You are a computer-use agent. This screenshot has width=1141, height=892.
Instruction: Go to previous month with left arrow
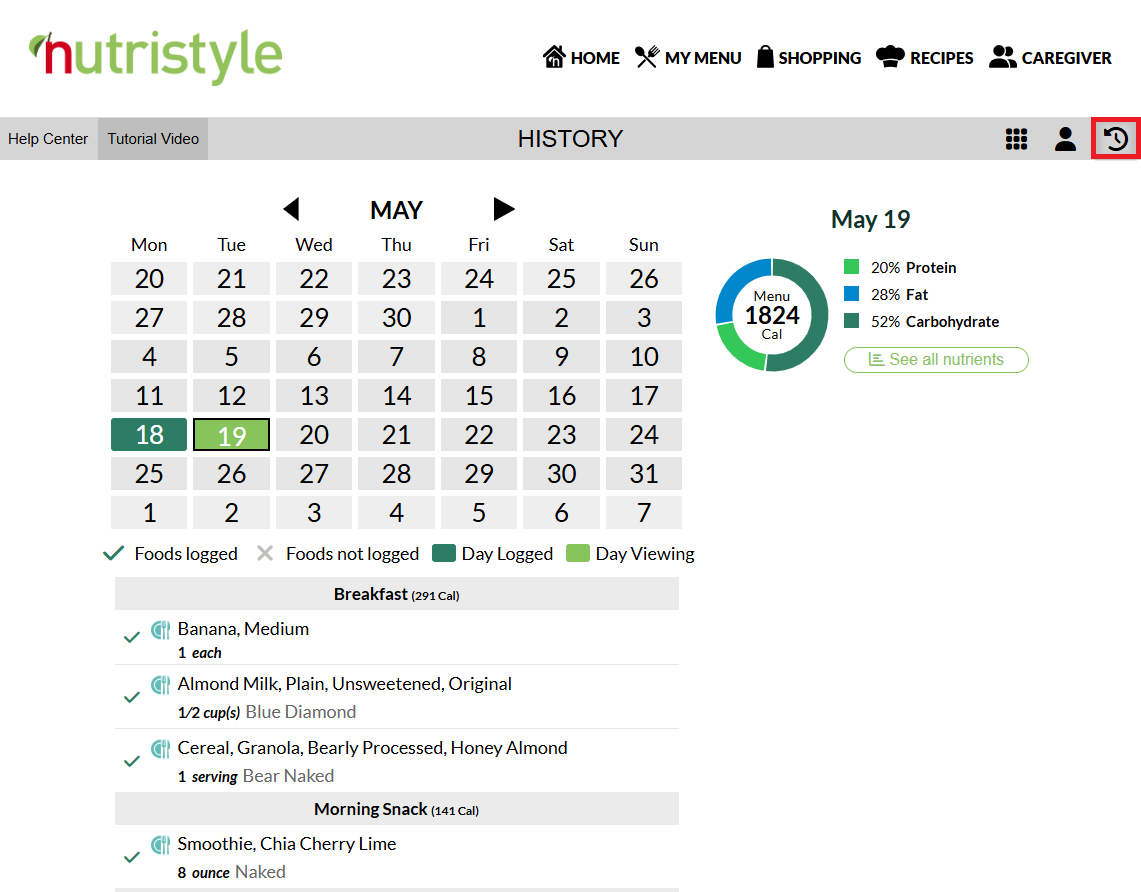(291, 209)
